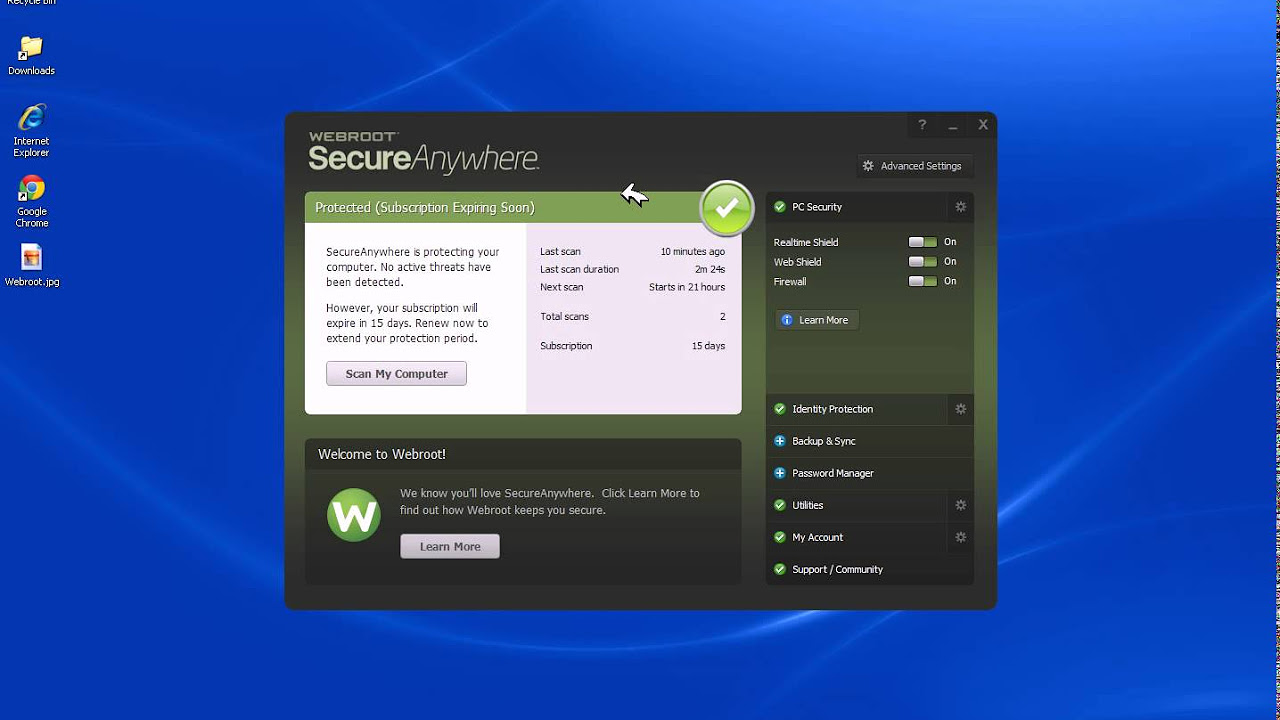Click the '2m 24s' scan duration value

point(710,269)
